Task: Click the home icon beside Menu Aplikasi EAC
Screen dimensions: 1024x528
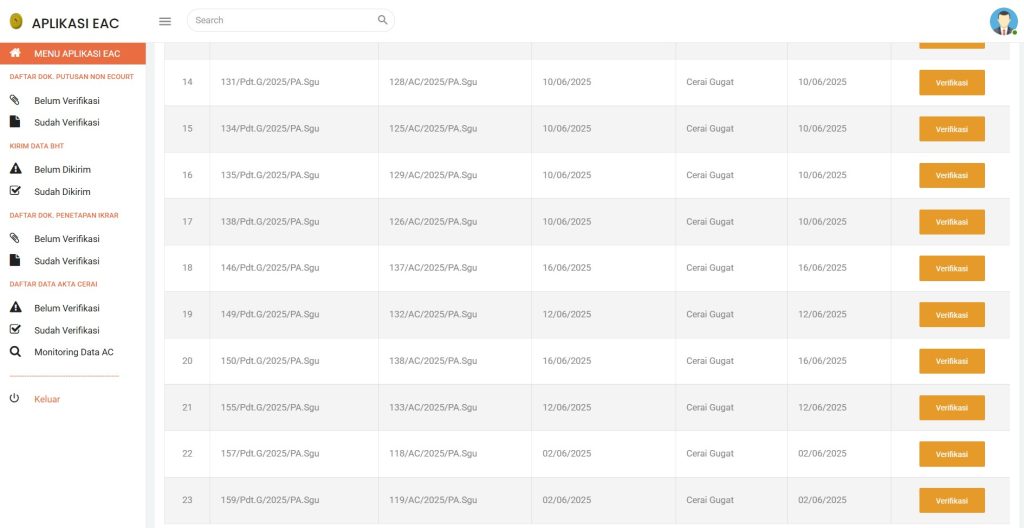Action: pyautogui.click(x=15, y=53)
